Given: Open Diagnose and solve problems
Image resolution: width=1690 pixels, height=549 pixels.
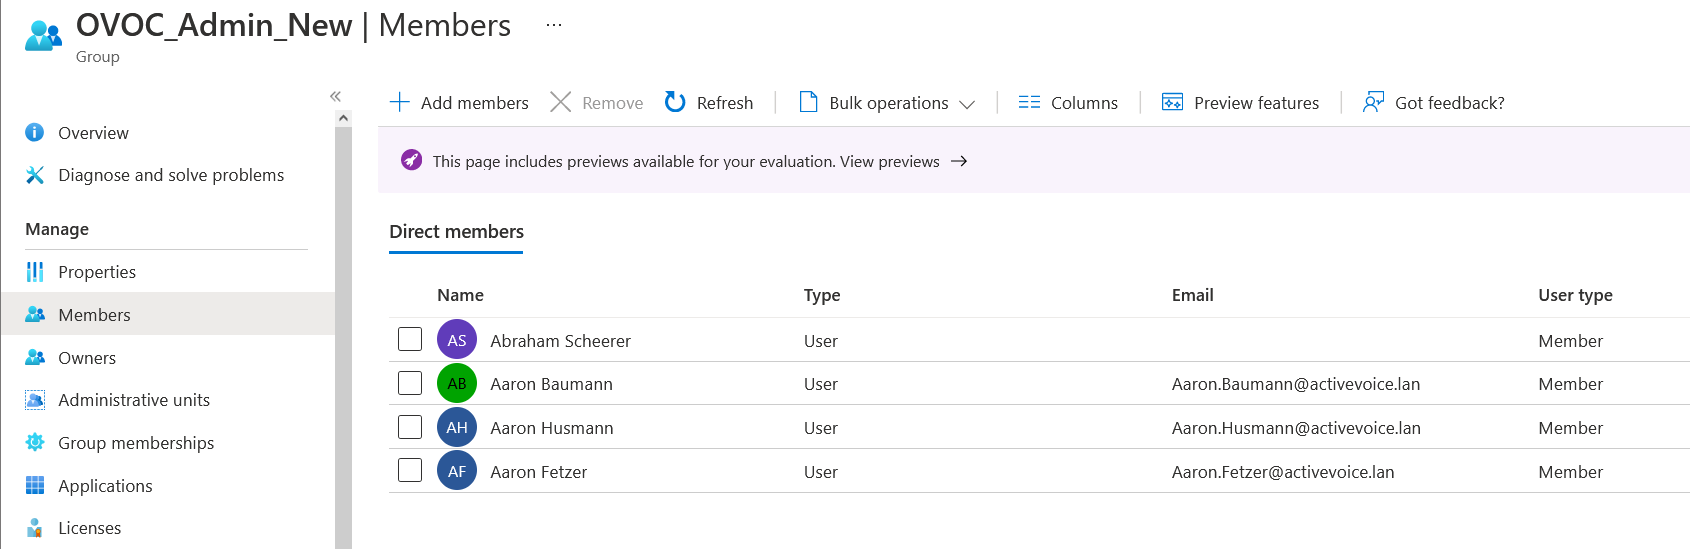Looking at the screenshot, I should [x=170, y=175].
